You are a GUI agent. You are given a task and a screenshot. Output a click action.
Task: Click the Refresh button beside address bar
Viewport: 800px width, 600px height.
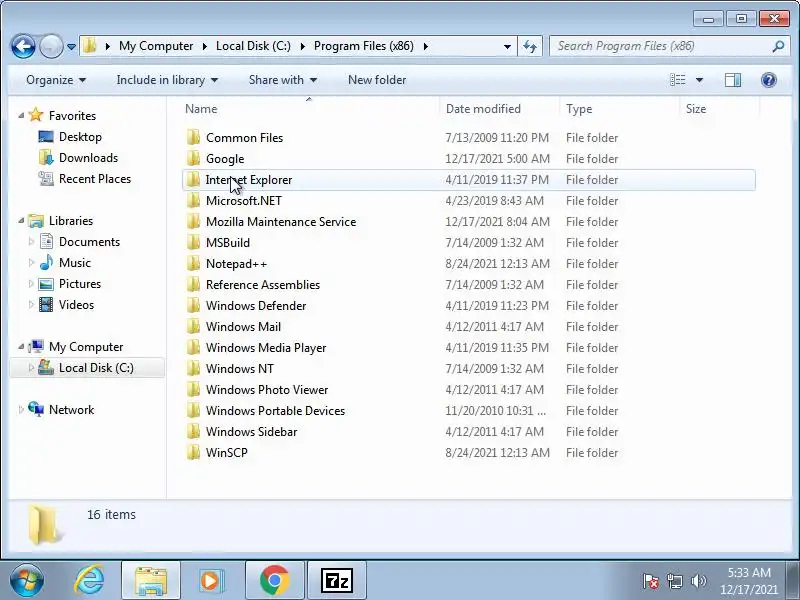tap(530, 46)
